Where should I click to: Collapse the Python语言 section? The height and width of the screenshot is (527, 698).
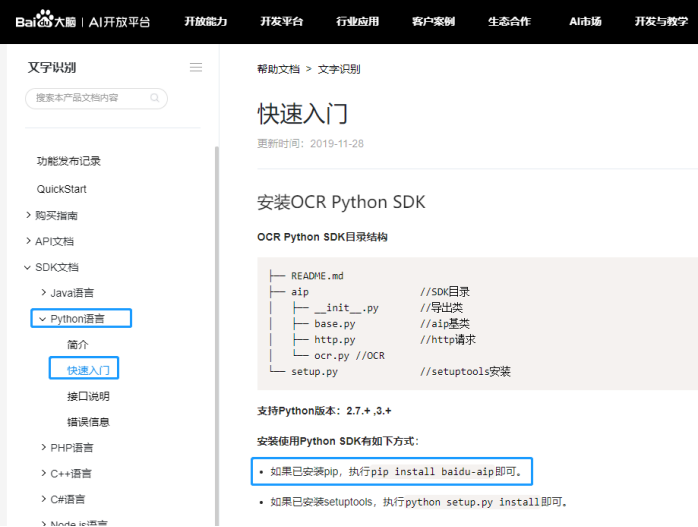coord(43,319)
